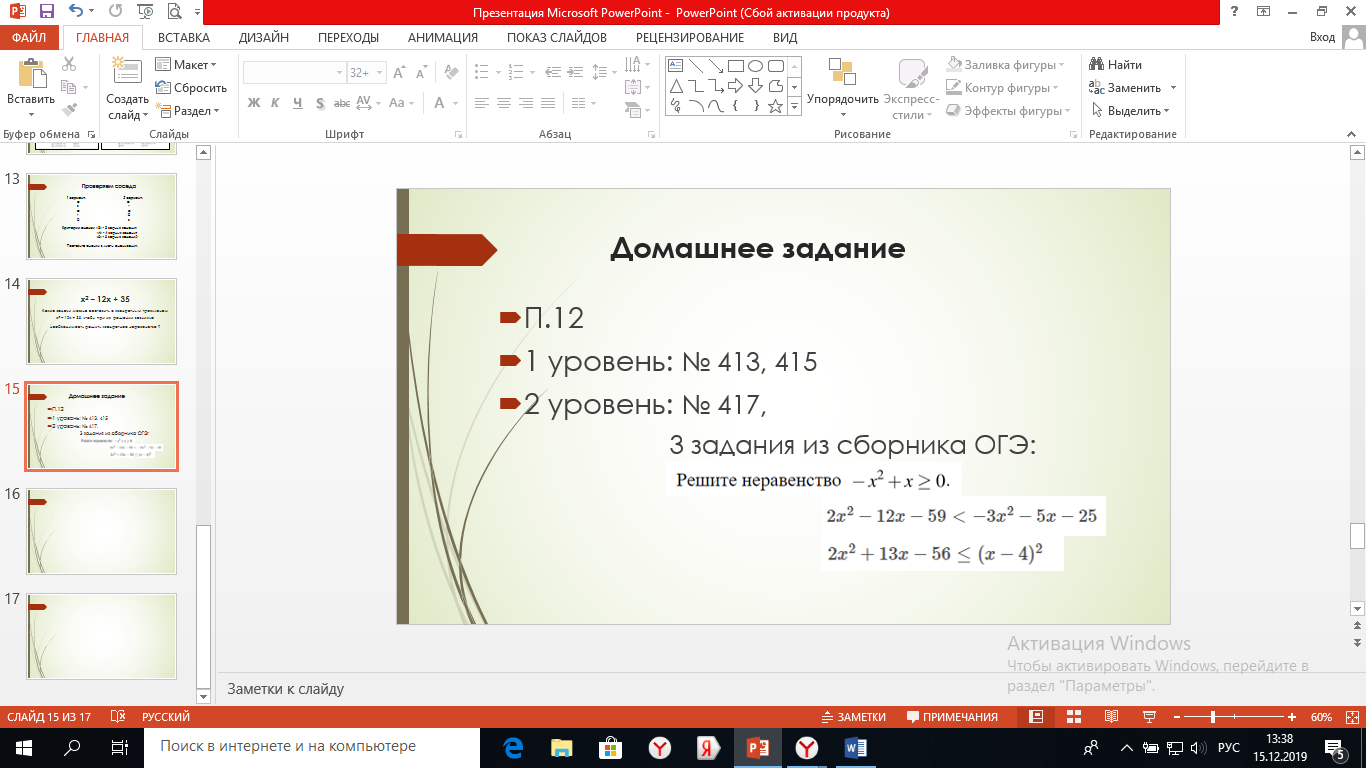Open the ФАЙЛ tab
The height and width of the screenshot is (768, 1366).
coord(30,37)
